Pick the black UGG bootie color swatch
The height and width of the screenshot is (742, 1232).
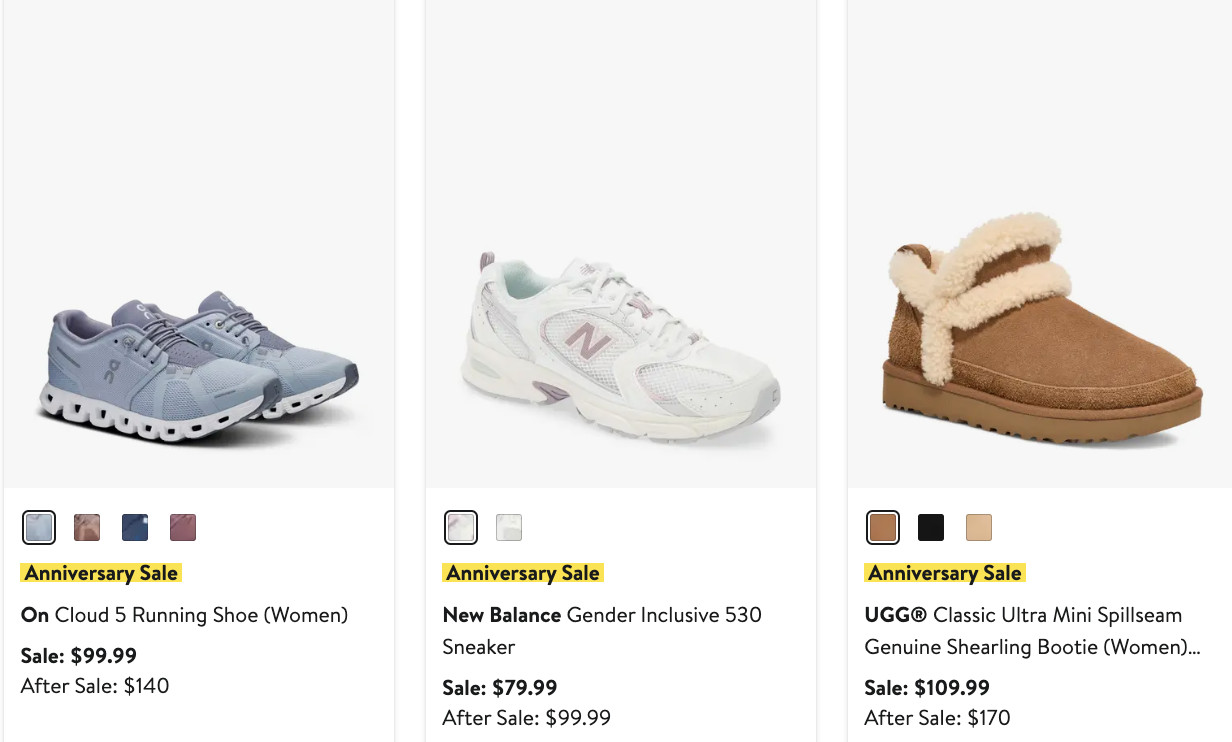931,527
